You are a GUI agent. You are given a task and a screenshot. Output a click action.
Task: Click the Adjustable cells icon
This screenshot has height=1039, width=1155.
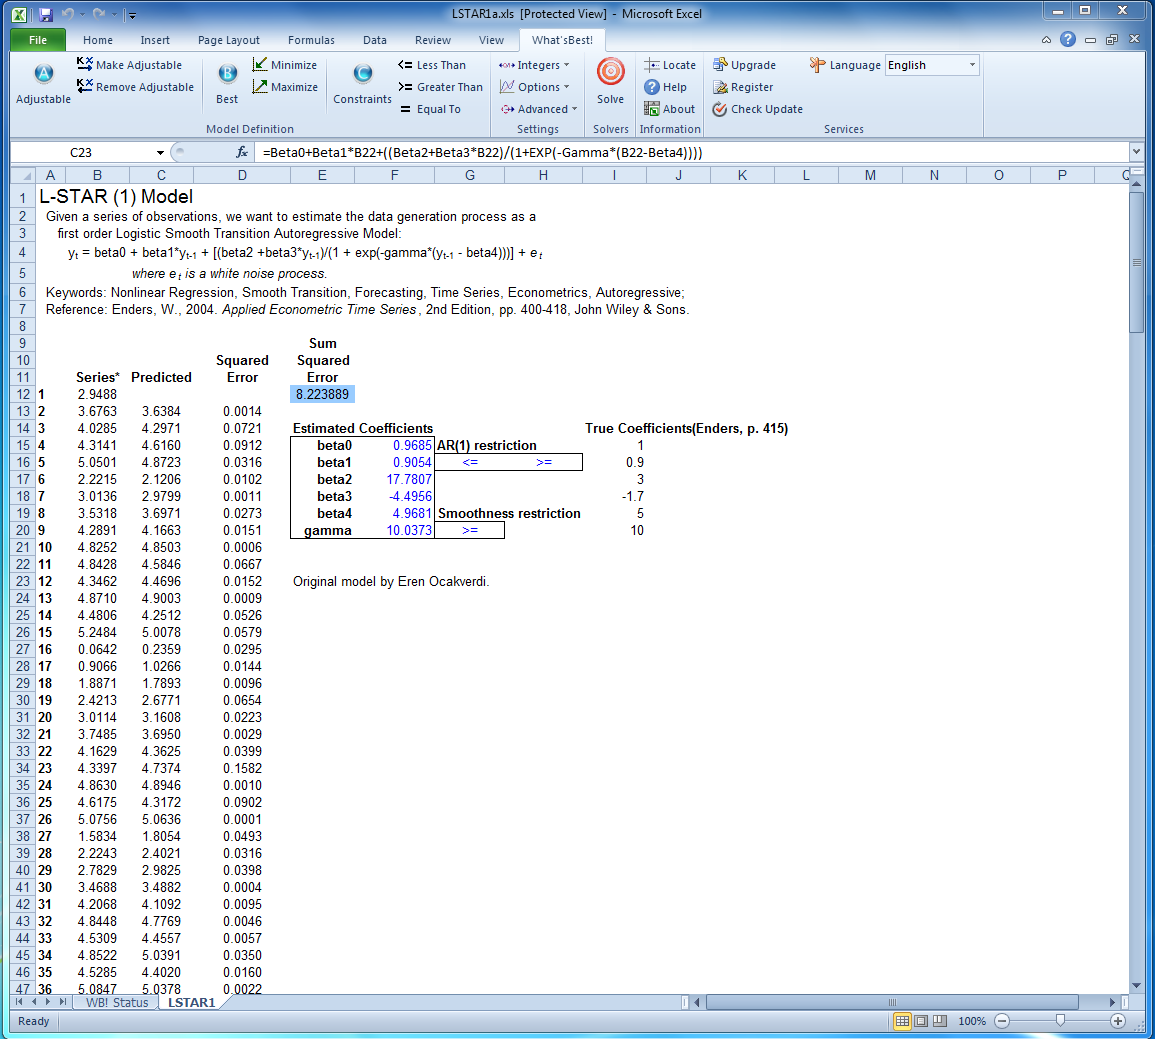(x=43, y=74)
